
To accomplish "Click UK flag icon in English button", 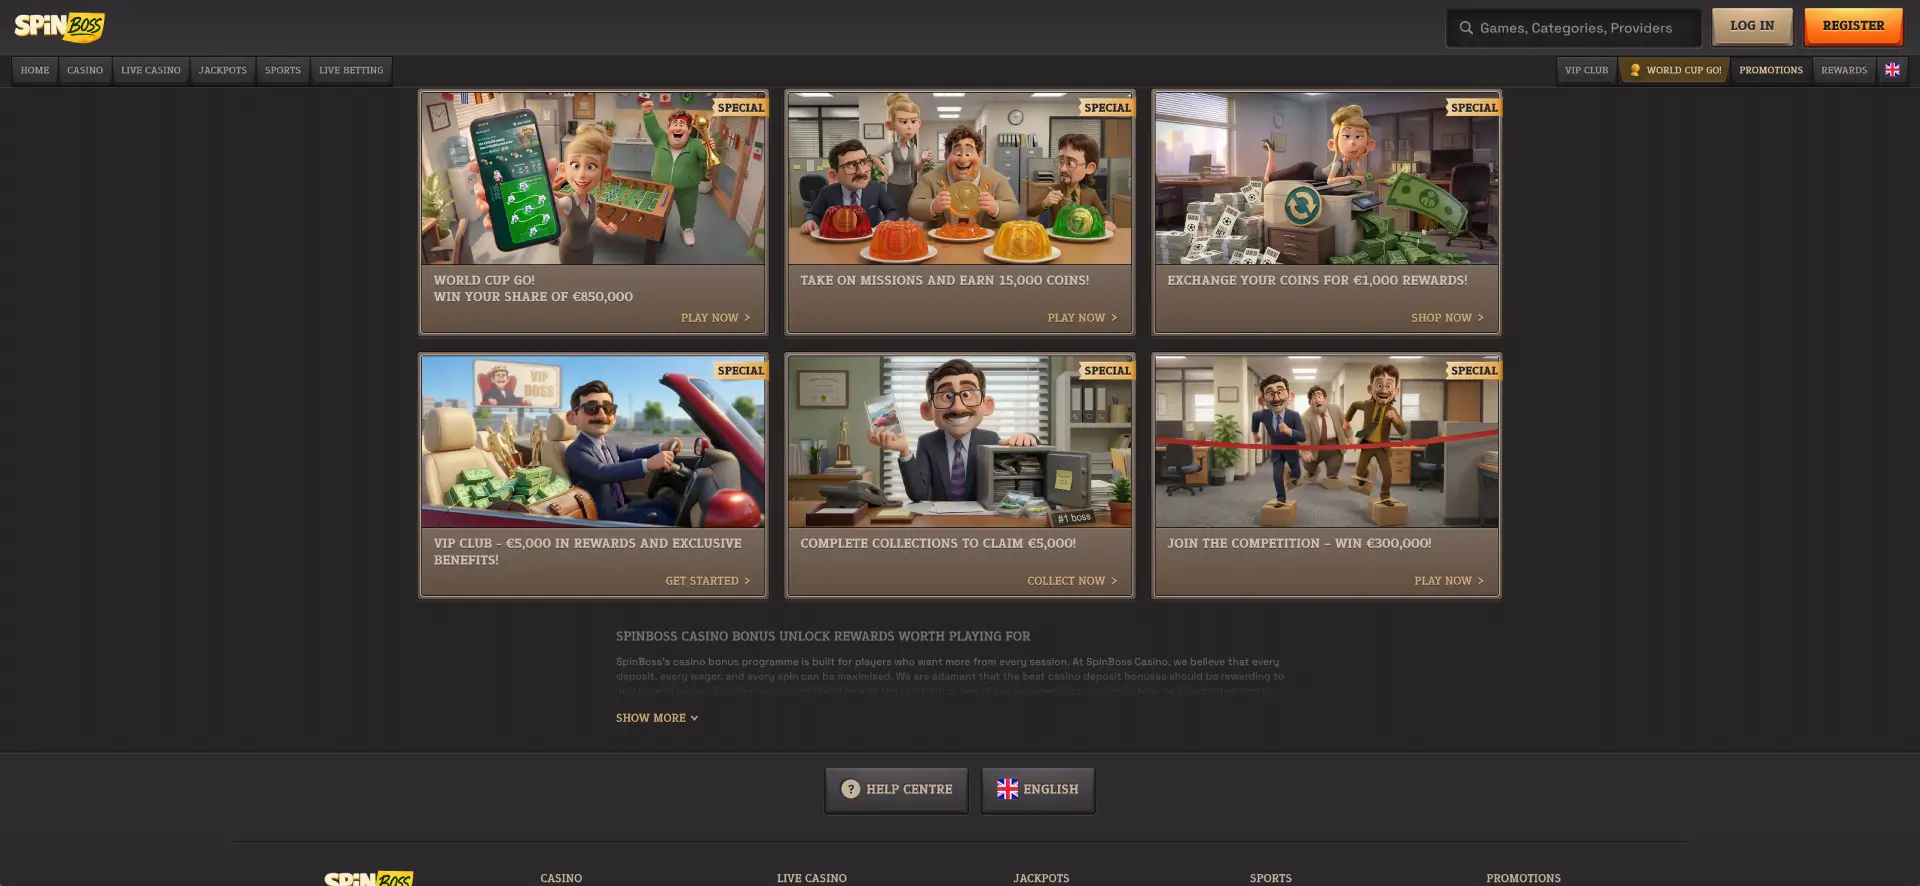I will coord(1007,789).
